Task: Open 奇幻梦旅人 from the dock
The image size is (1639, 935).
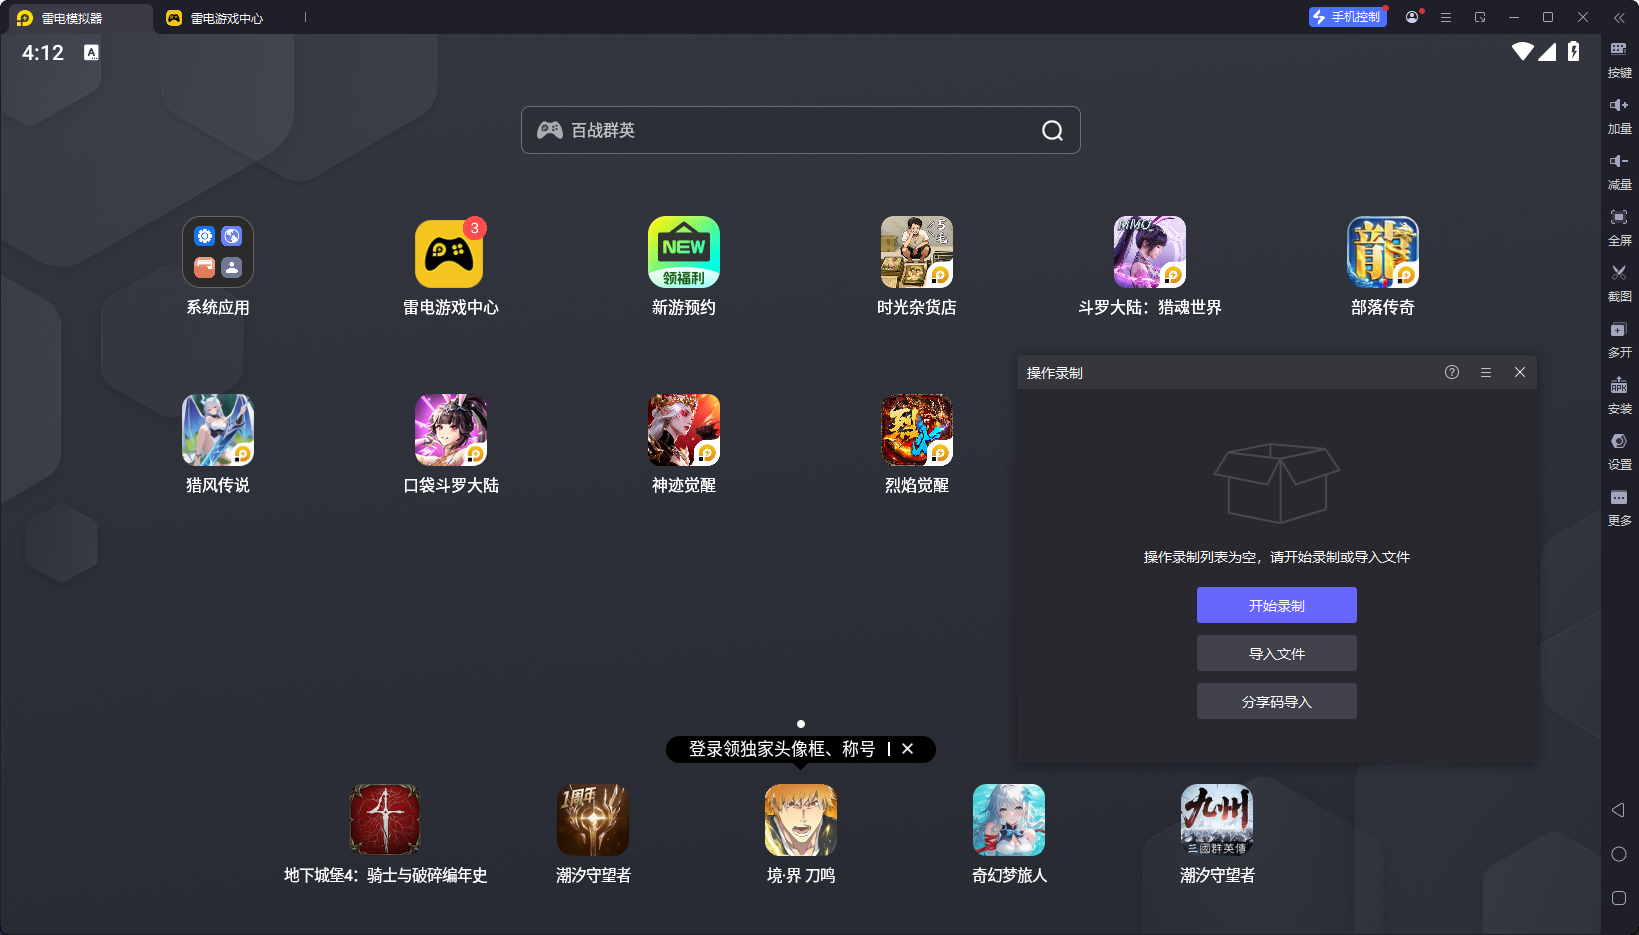Action: (1009, 820)
